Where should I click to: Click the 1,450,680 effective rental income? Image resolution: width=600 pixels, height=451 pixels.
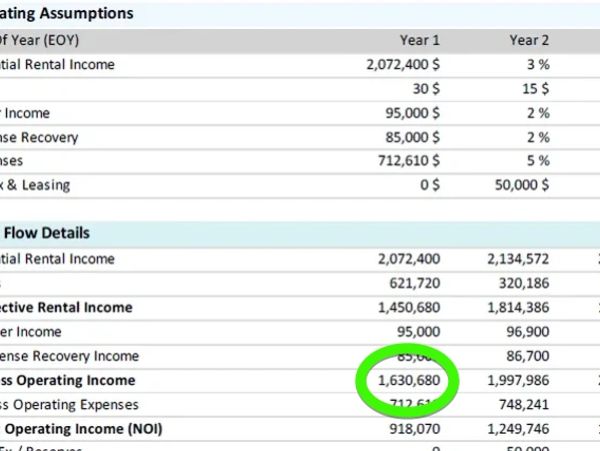tap(409, 308)
